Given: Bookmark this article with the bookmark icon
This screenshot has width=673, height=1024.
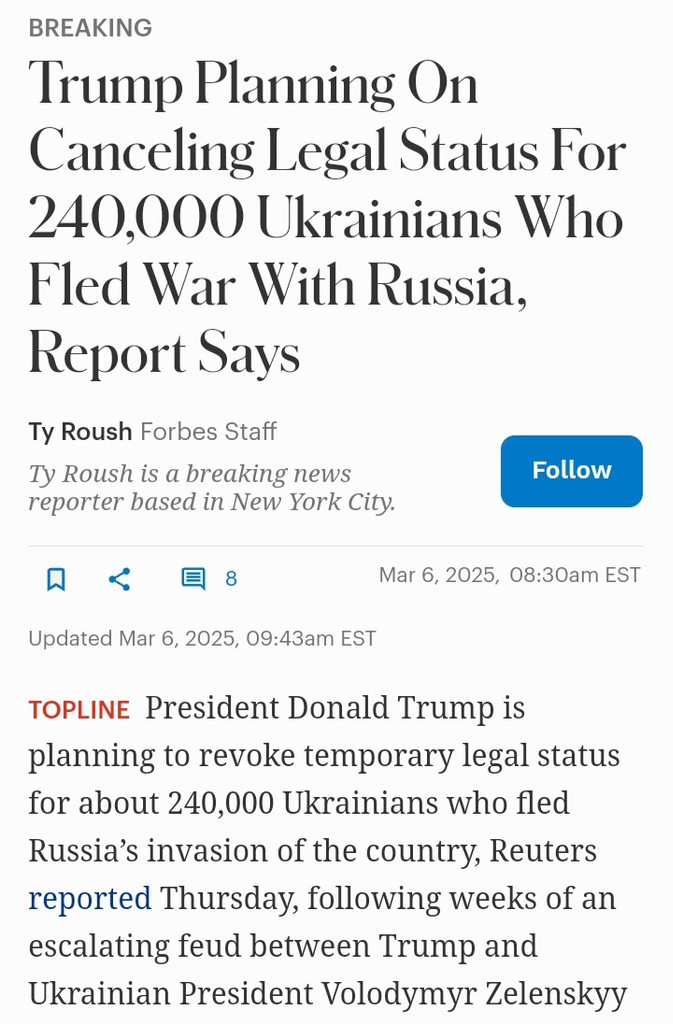Looking at the screenshot, I should point(56,579).
